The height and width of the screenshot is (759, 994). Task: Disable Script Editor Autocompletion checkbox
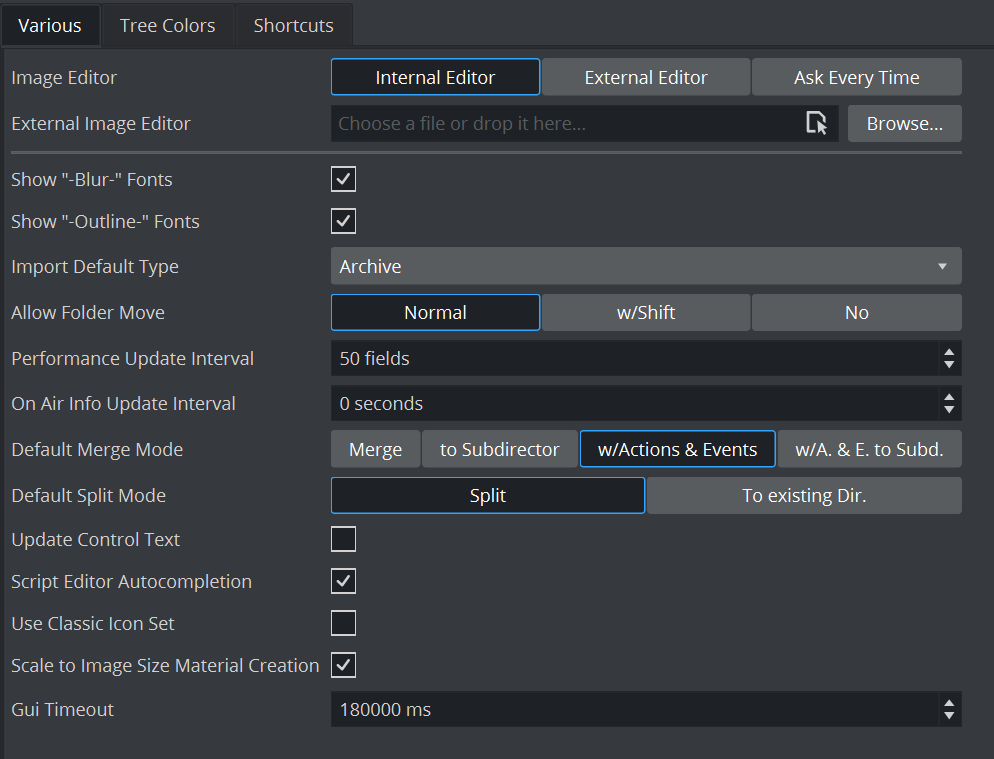click(343, 582)
